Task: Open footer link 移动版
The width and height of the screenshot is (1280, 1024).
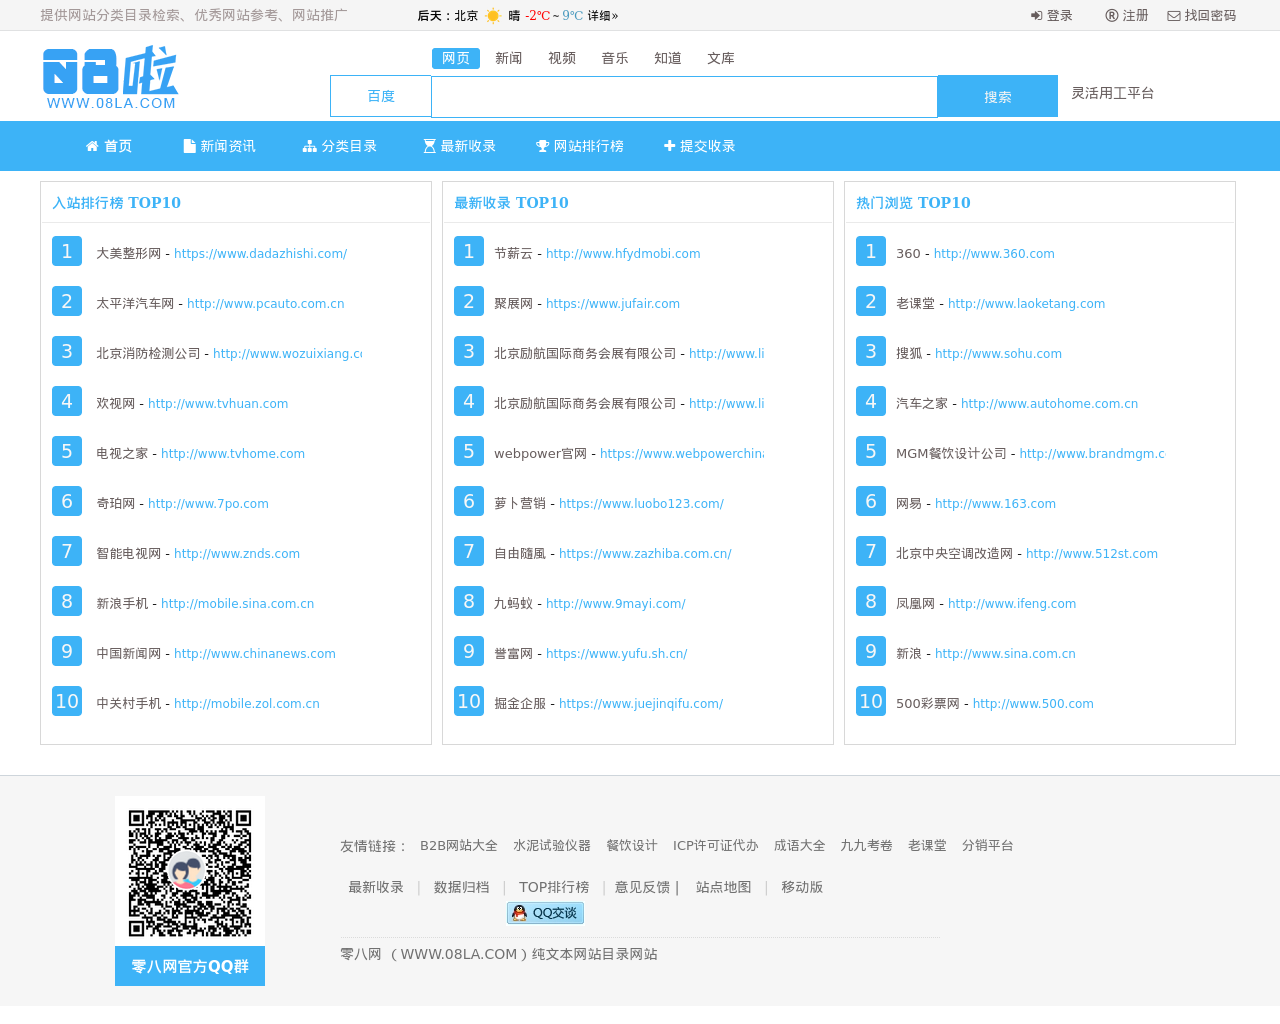Action: click(x=802, y=888)
